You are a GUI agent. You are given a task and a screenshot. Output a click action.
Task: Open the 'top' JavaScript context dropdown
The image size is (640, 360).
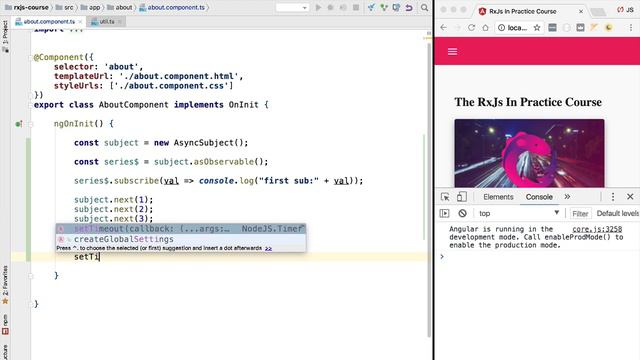[x=519, y=213]
